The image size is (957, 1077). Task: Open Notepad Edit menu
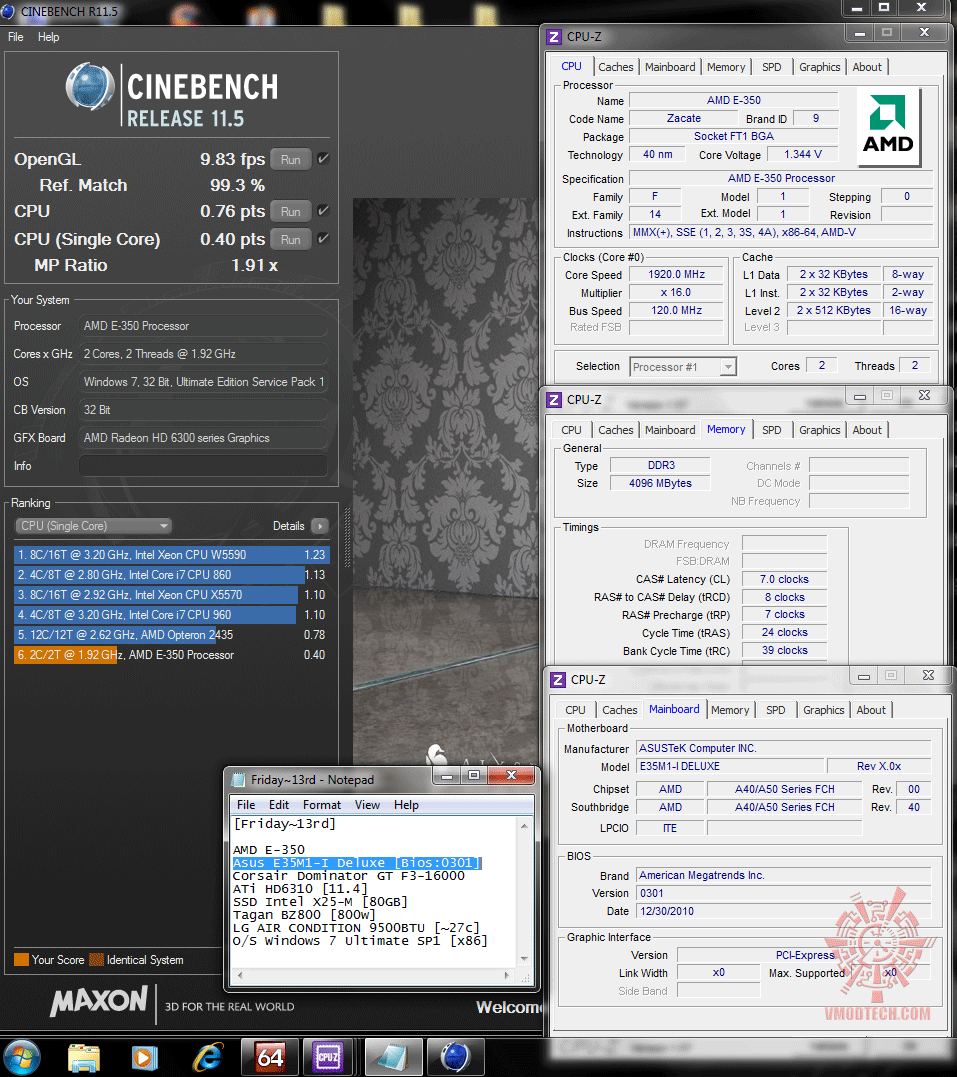pos(279,805)
